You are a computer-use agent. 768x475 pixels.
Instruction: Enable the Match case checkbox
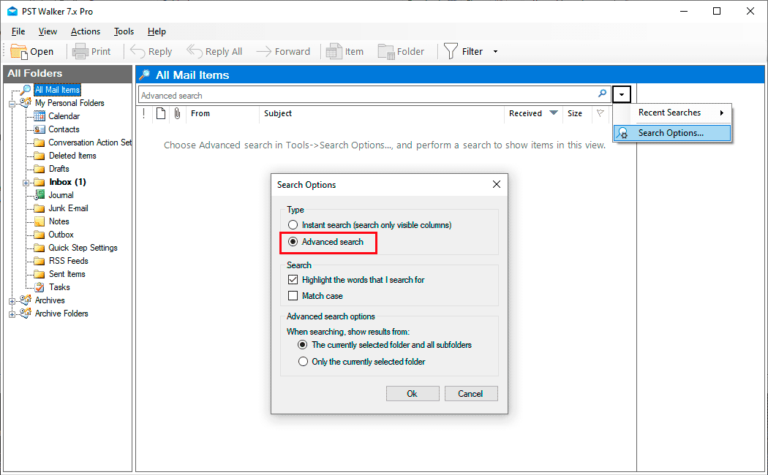293,296
